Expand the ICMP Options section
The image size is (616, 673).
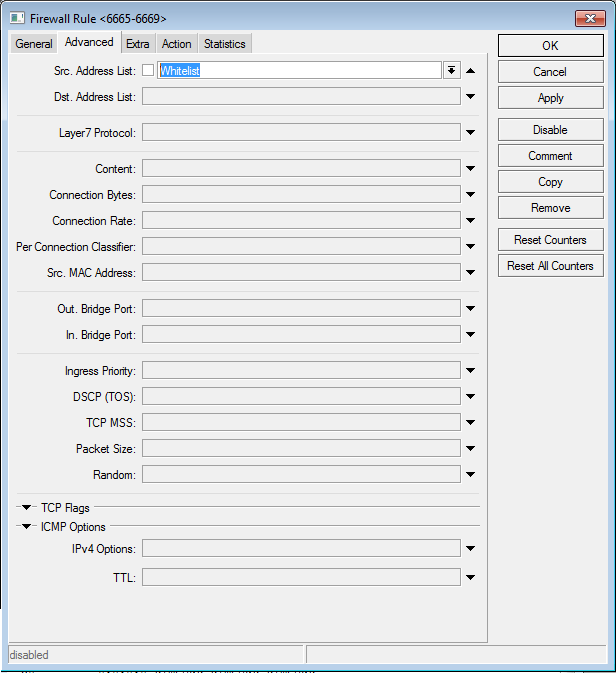(x=26, y=526)
